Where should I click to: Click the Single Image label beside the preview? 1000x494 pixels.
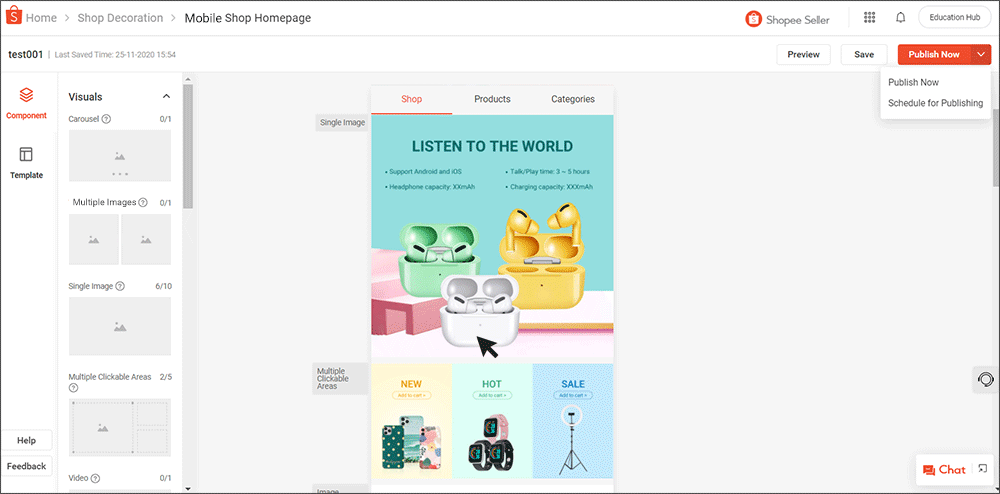coord(342,122)
